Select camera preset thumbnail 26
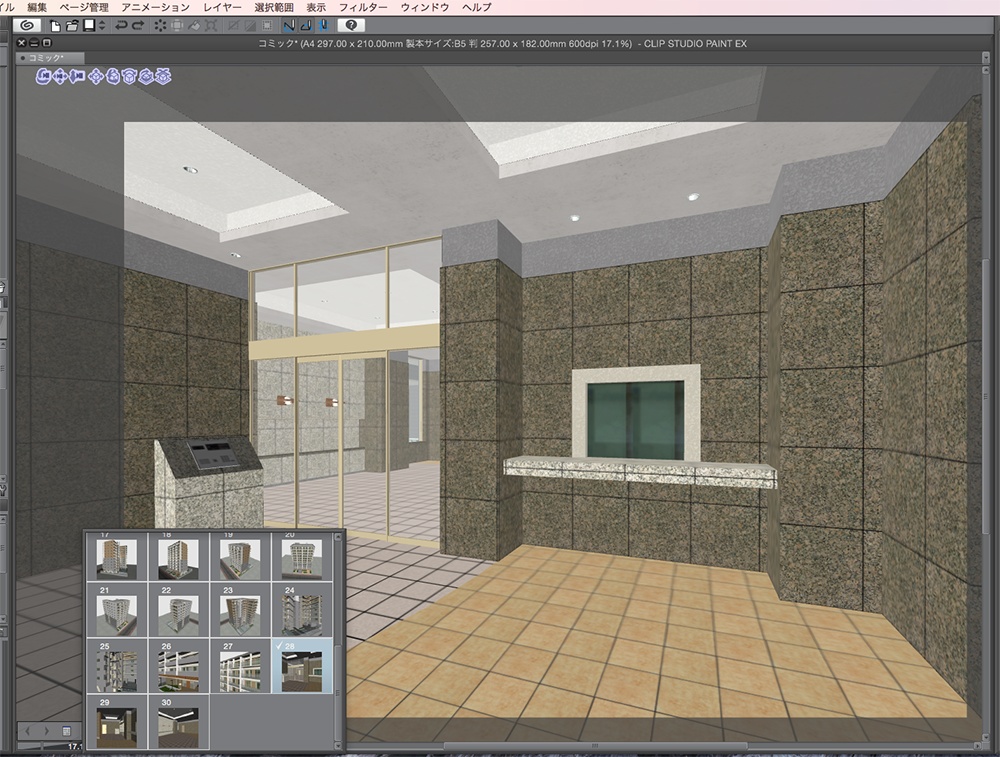The image size is (1000, 757). (179, 666)
